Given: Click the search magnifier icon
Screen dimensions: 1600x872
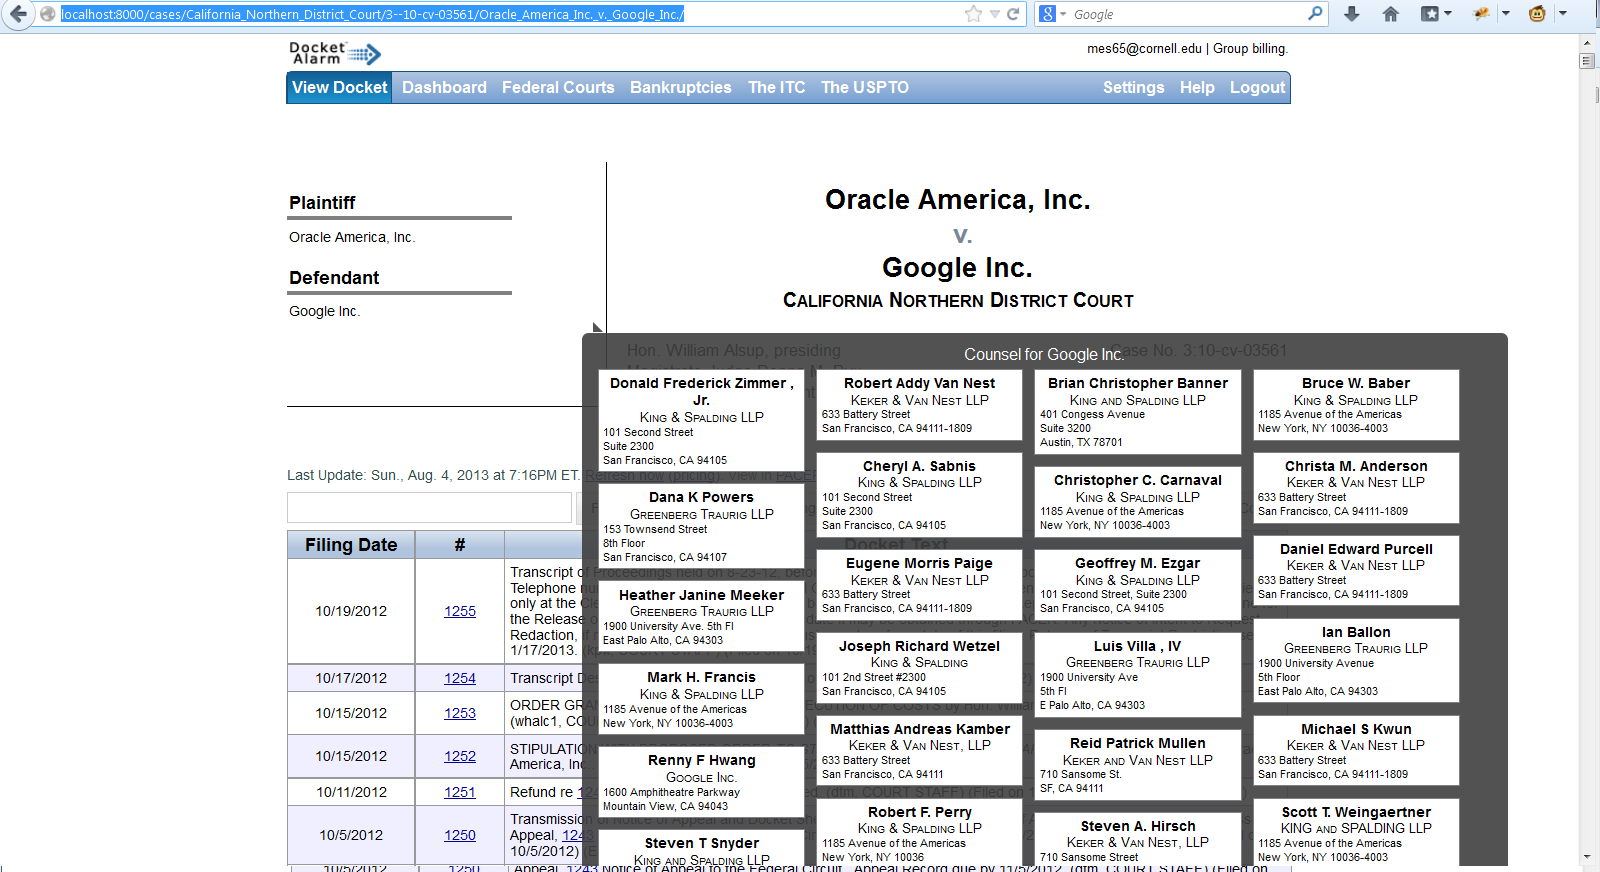Looking at the screenshot, I should coord(1315,14).
